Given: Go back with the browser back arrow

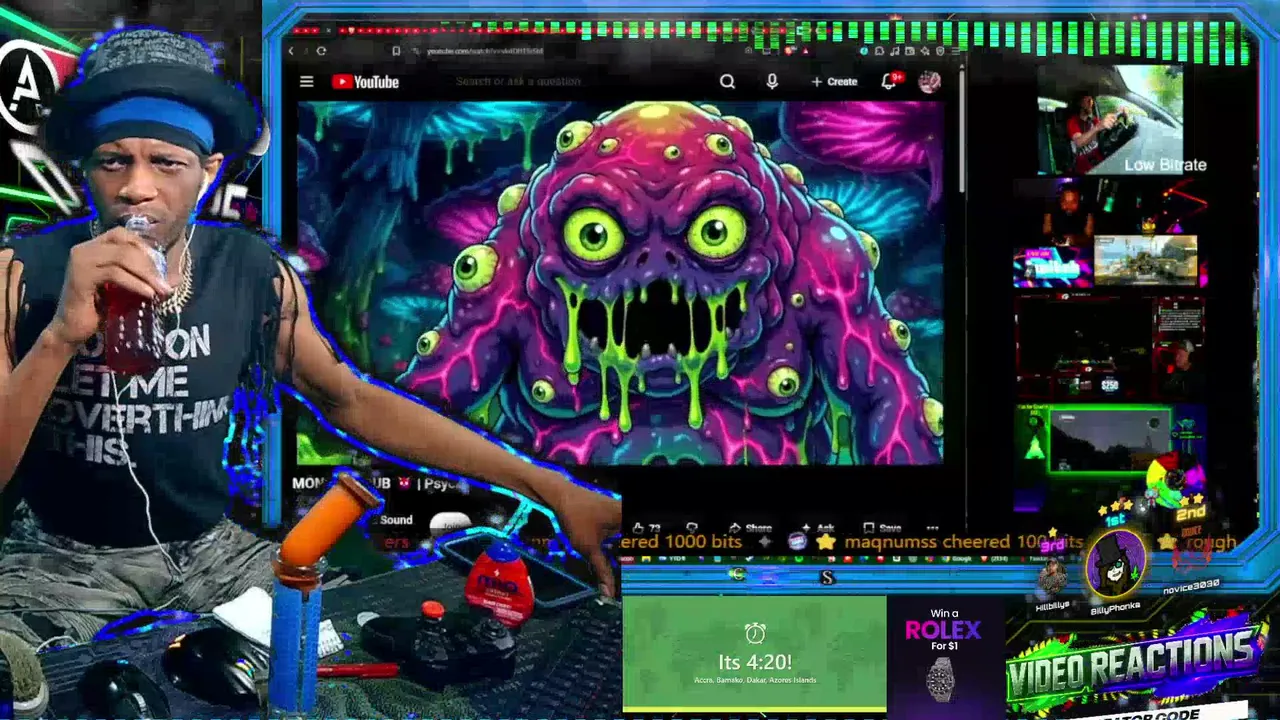Looking at the screenshot, I should pos(291,51).
